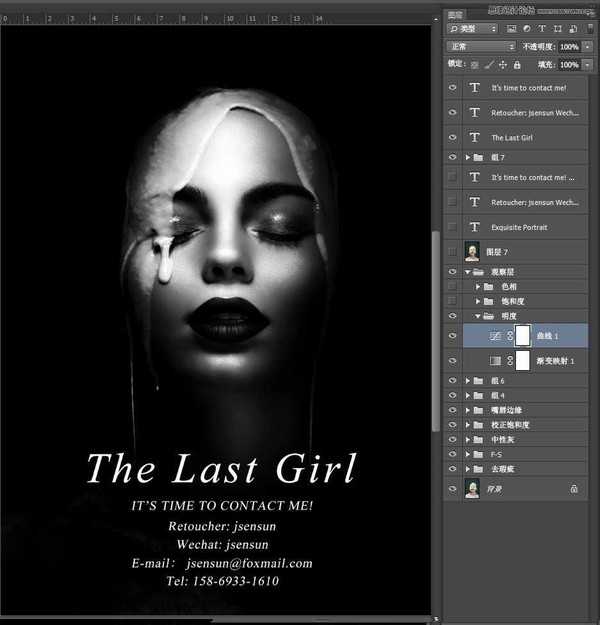Click the lock all icon
This screenshot has width=600, height=625.
(x=516, y=64)
